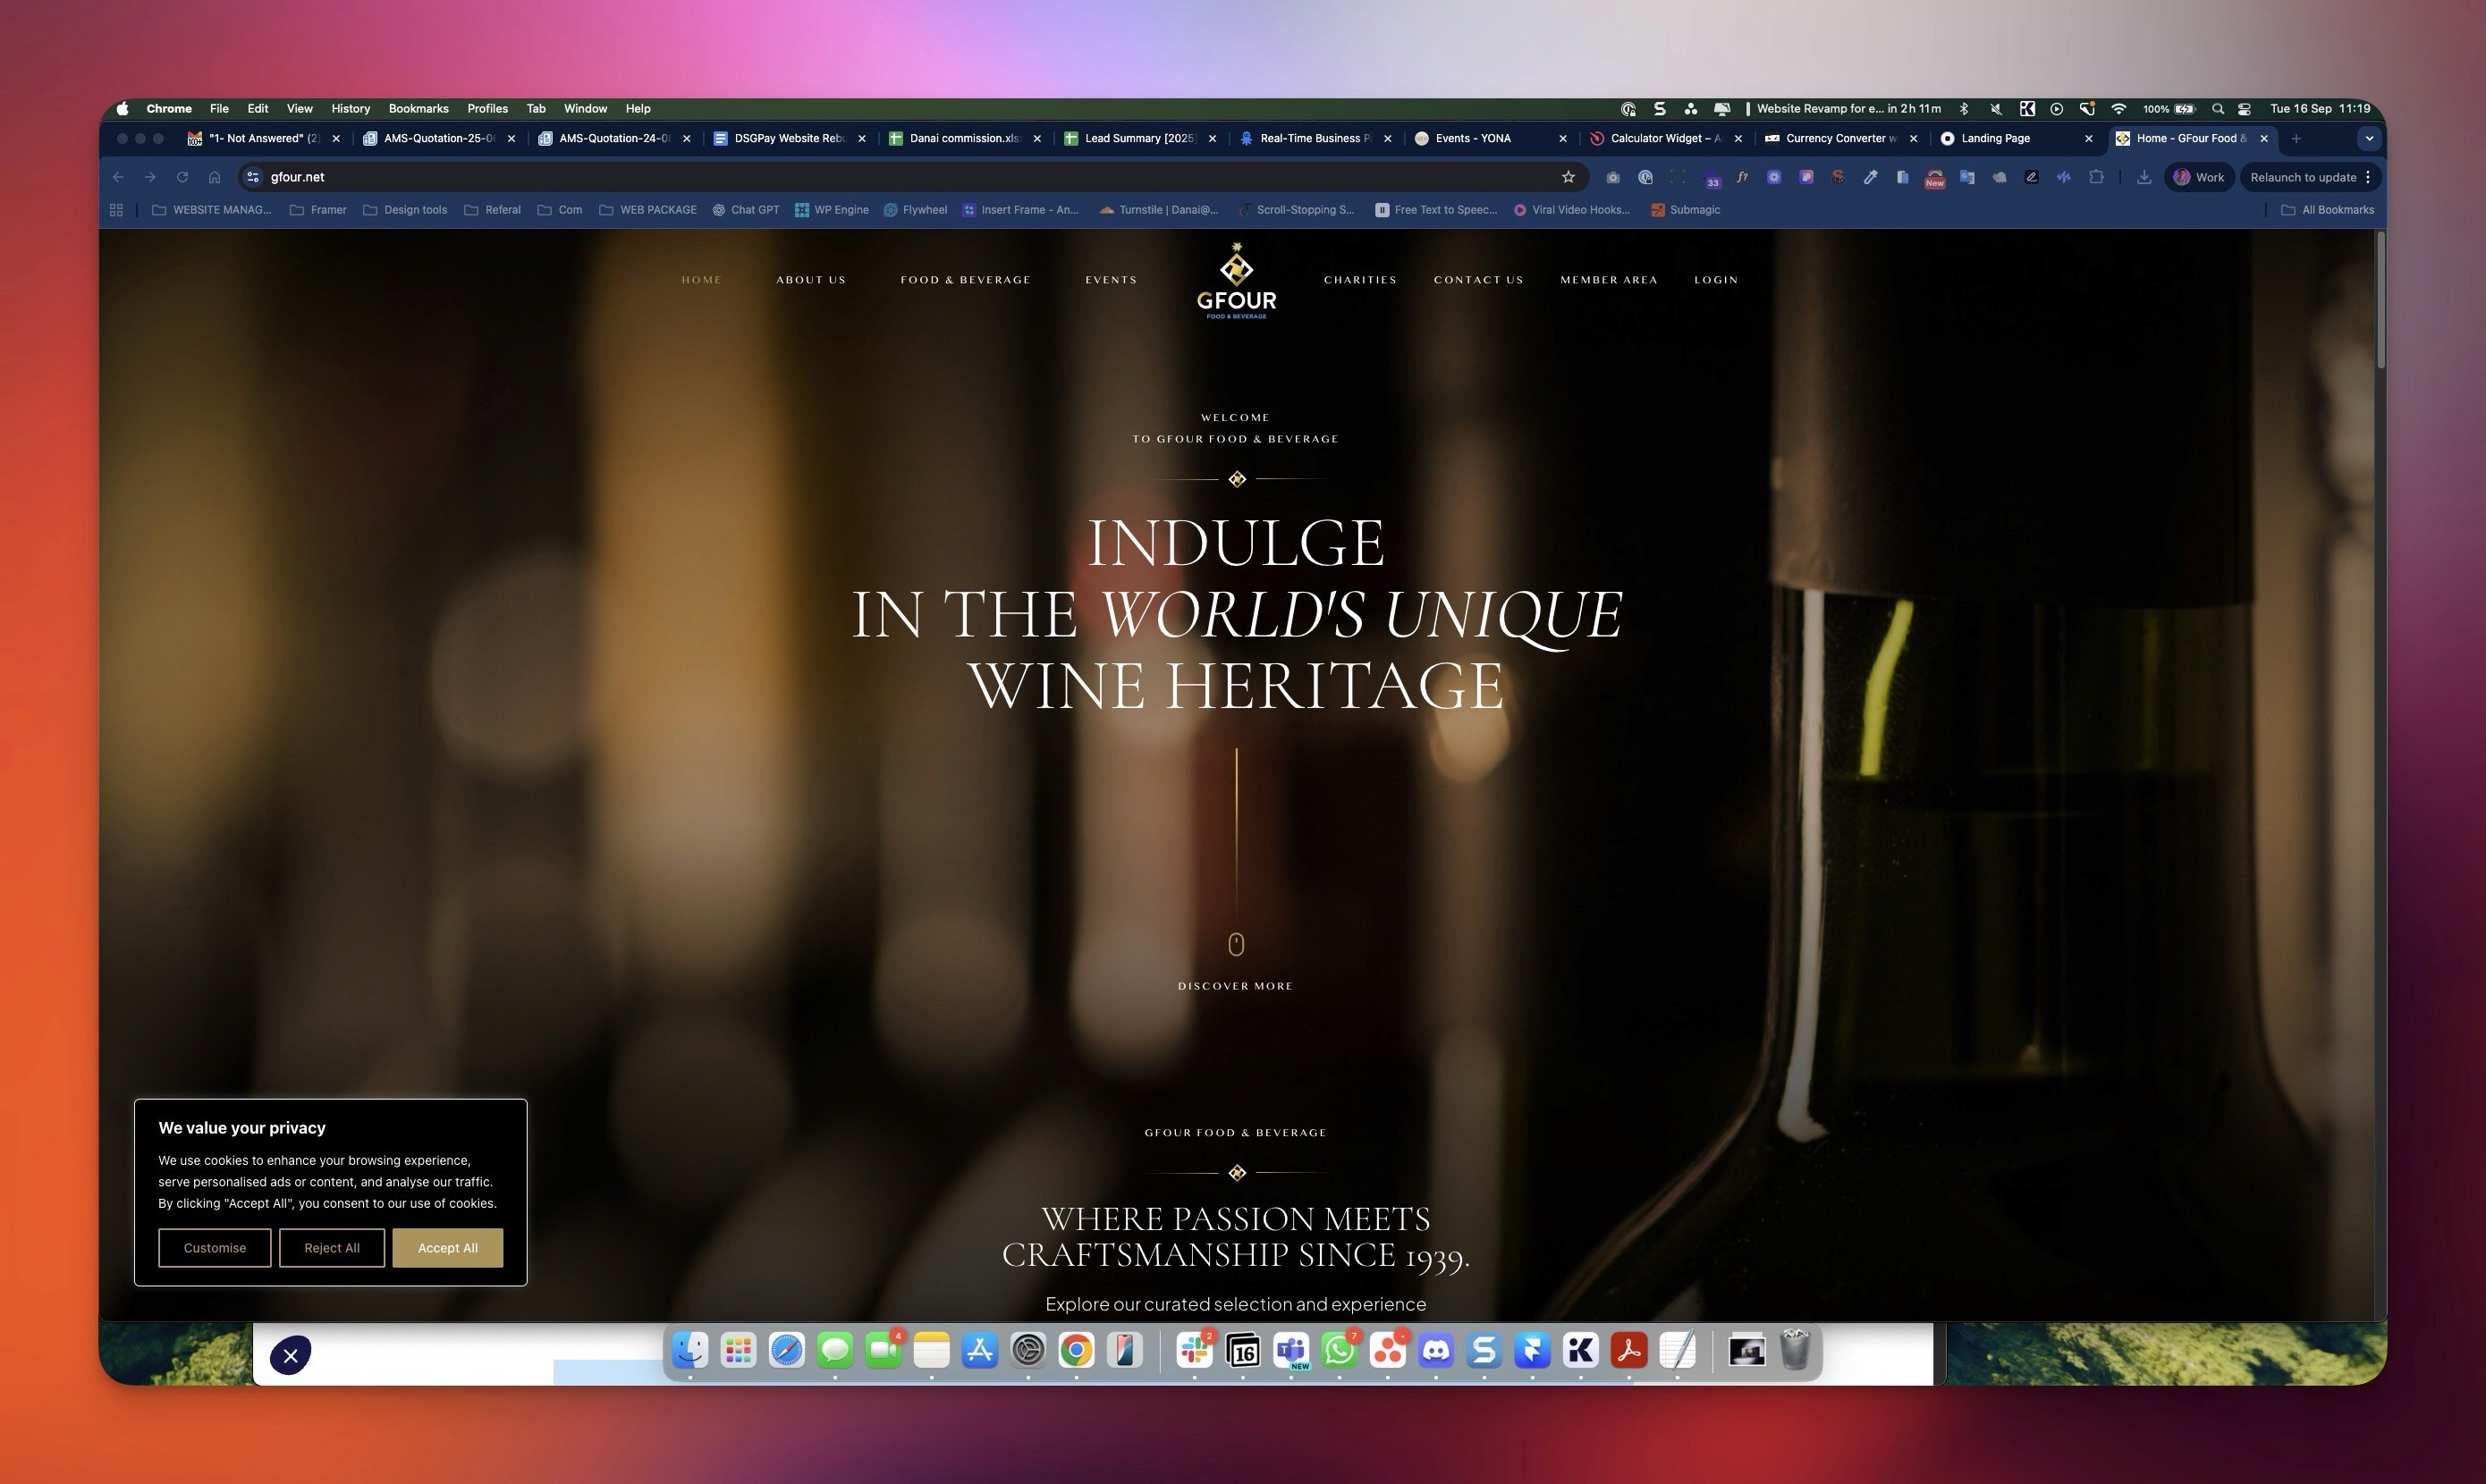Click Accept All cookies button
The height and width of the screenshot is (1484, 2486).
(x=447, y=1248)
